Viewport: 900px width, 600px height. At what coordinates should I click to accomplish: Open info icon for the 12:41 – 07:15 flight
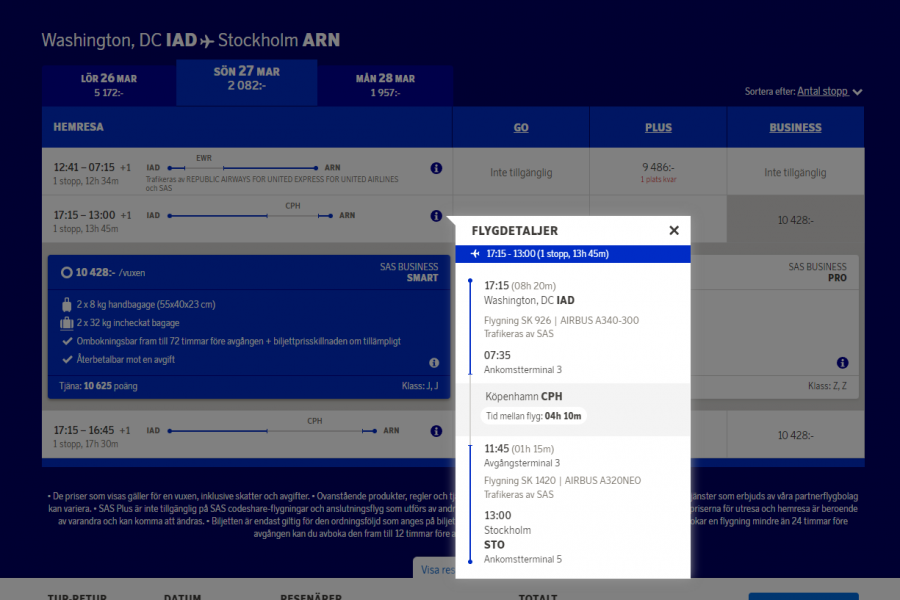point(436,169)
